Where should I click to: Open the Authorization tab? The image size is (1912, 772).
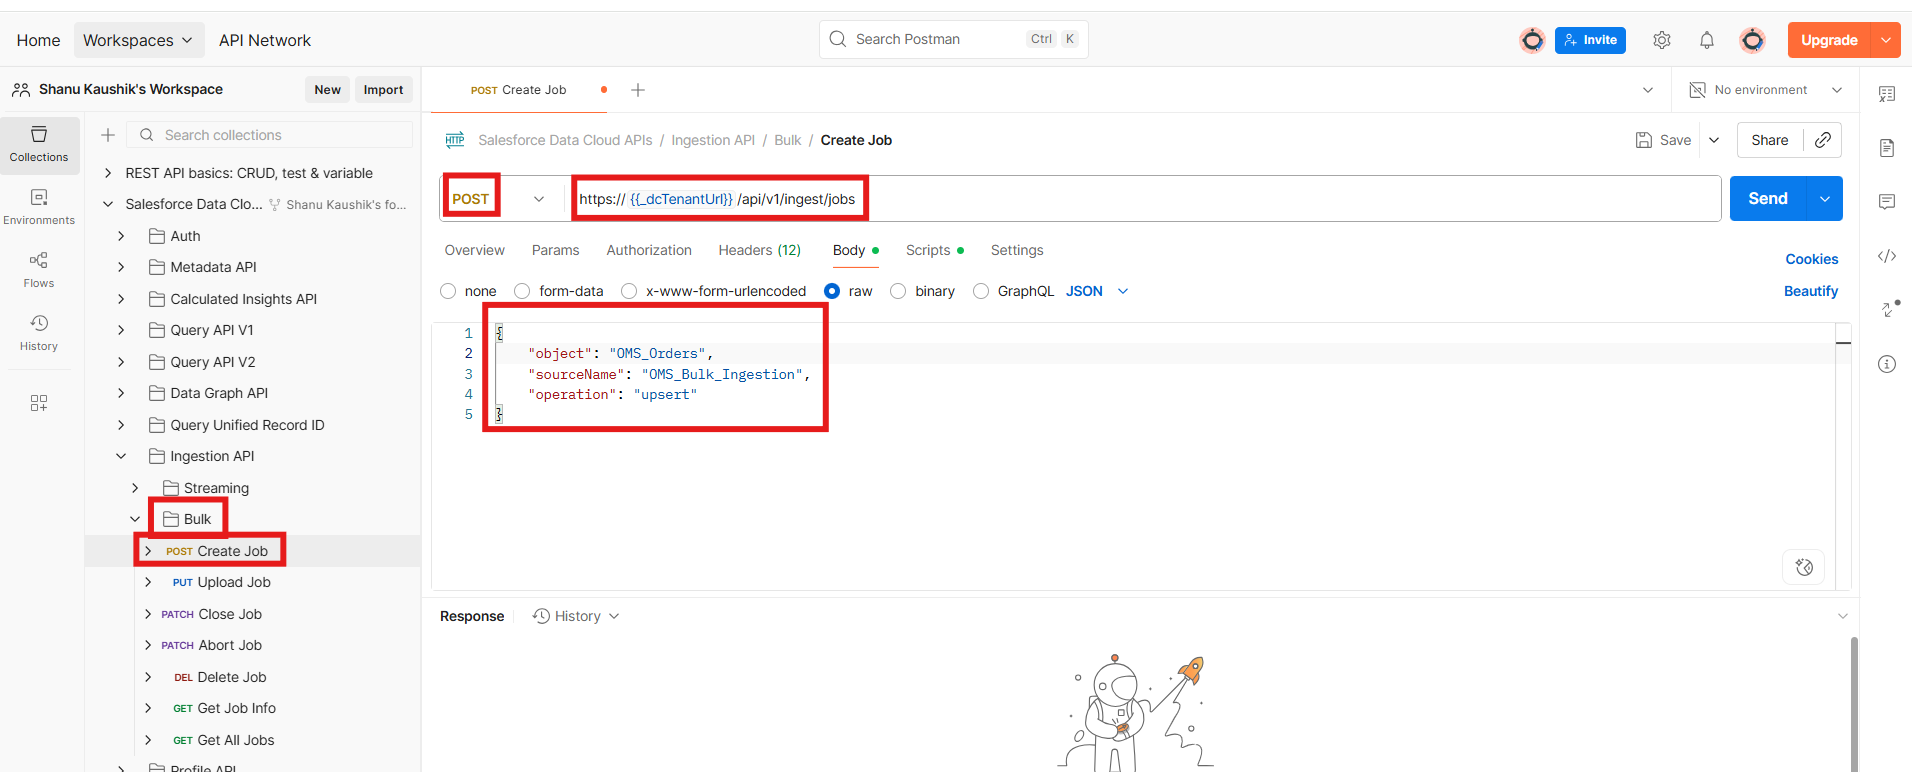pyautogui.click(x=648, y=250)
